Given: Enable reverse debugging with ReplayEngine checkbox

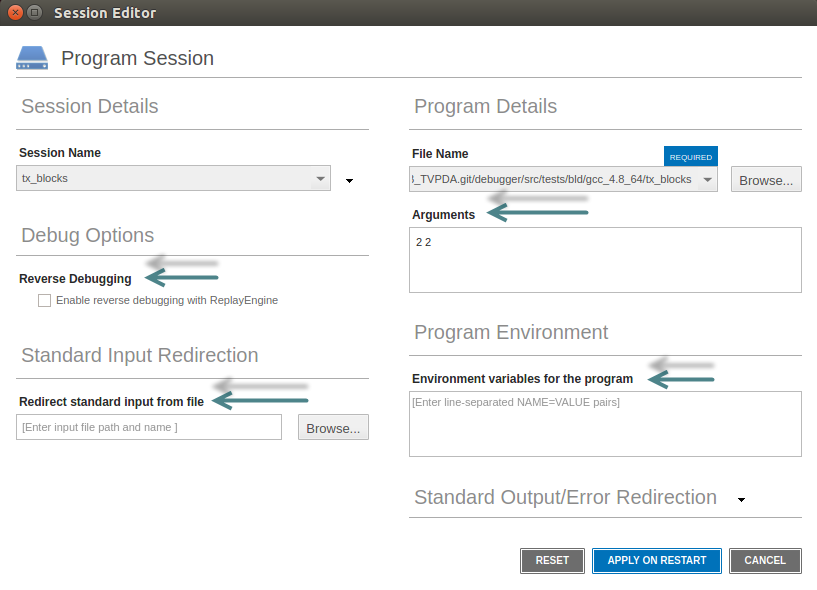Looking at the screenshot, I should click(44, 300).
